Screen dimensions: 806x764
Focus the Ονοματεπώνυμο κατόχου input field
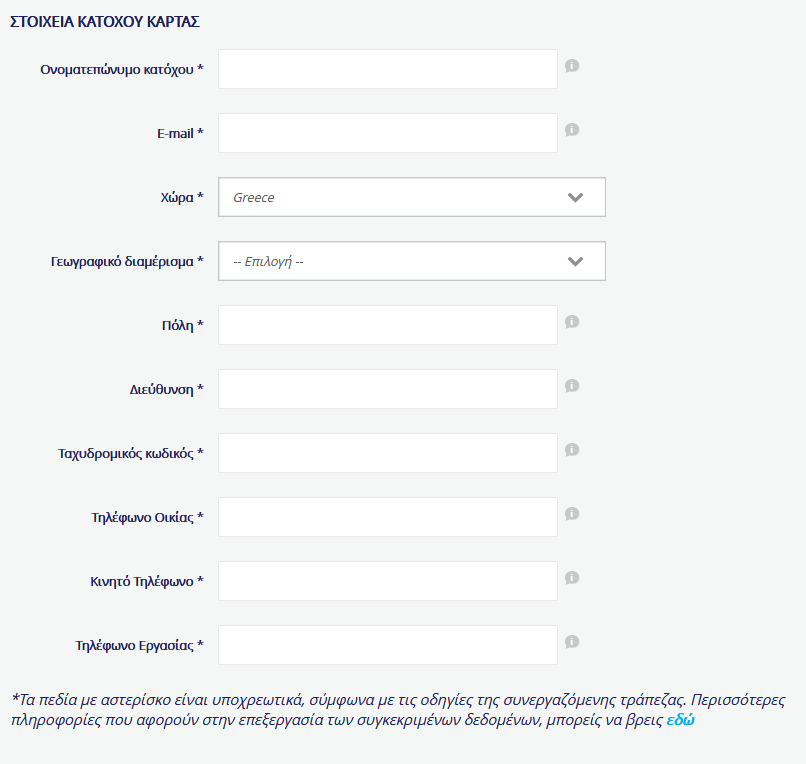point(388,69)
